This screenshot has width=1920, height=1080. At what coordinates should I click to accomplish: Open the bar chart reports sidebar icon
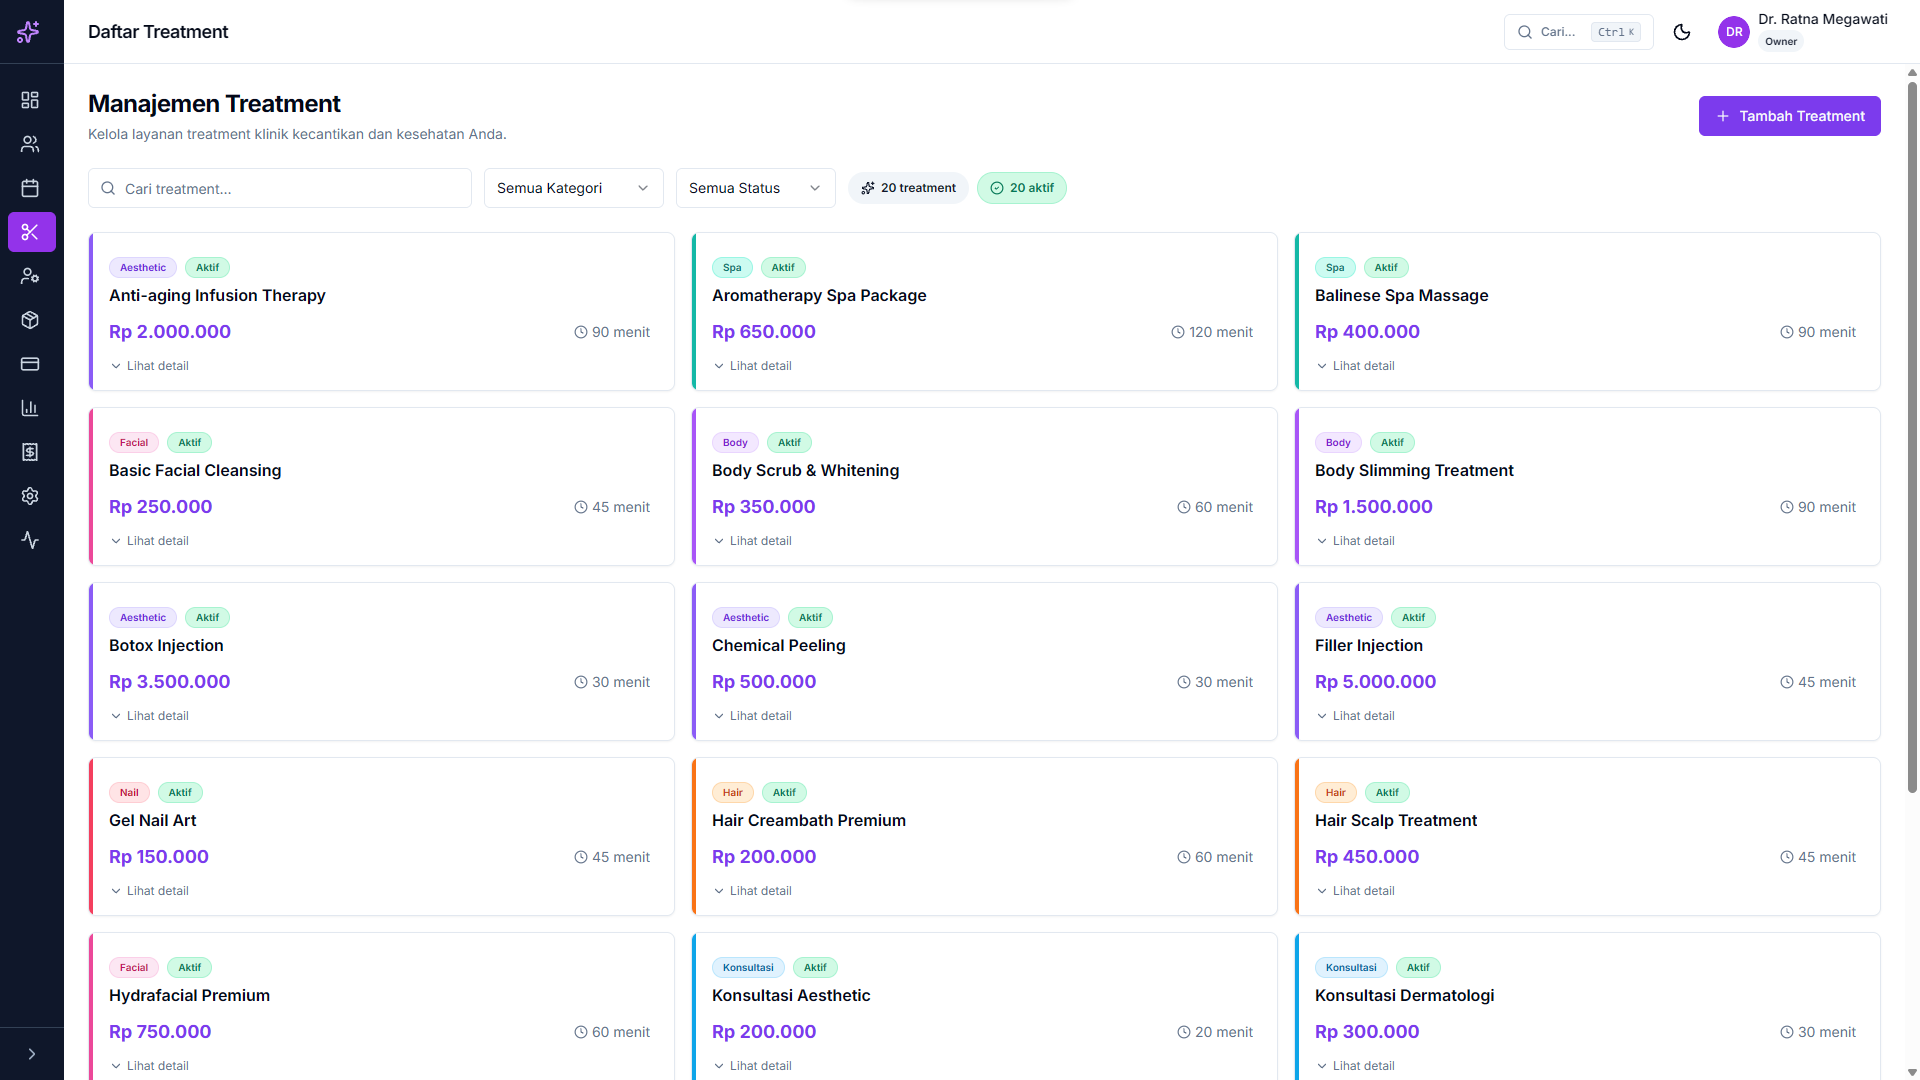(x=30, y=408)
